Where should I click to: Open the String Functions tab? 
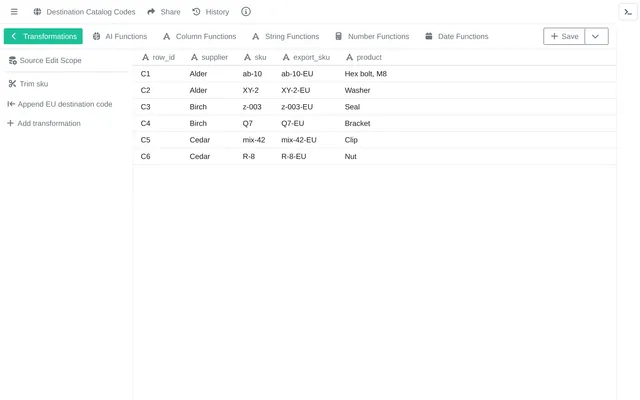pyautogui.click(x=286, y=36)
